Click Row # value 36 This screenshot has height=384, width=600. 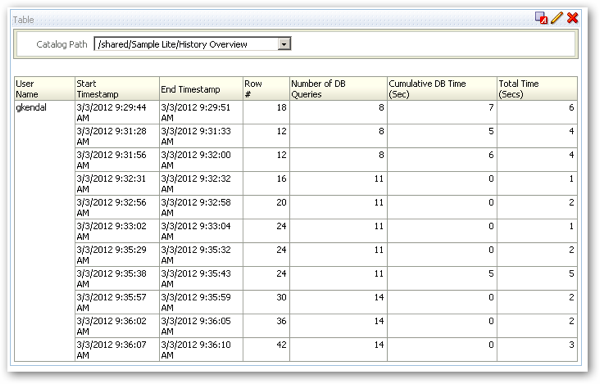point(281,321)
